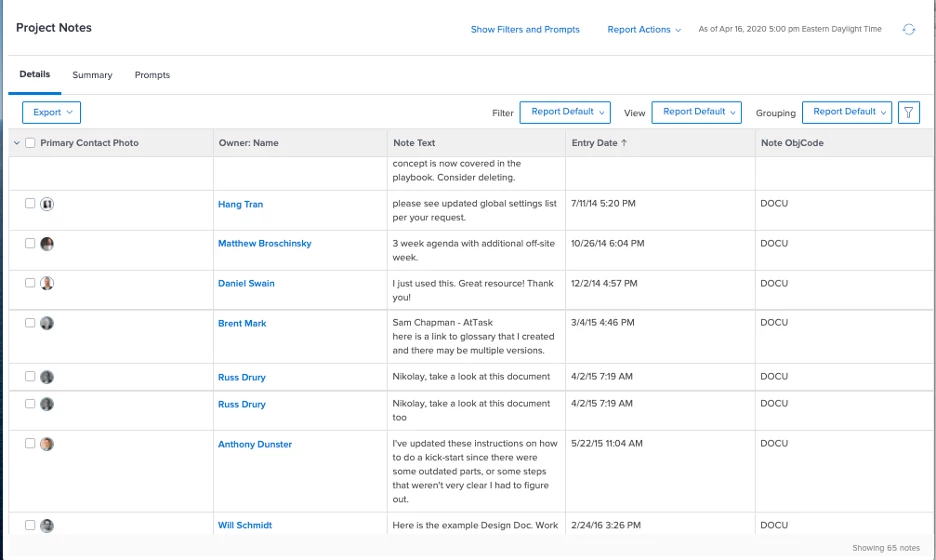936x560 pixels.
Task: Click the entry date '3/4/15 4:46 PM'
Action: pos(602,322)
